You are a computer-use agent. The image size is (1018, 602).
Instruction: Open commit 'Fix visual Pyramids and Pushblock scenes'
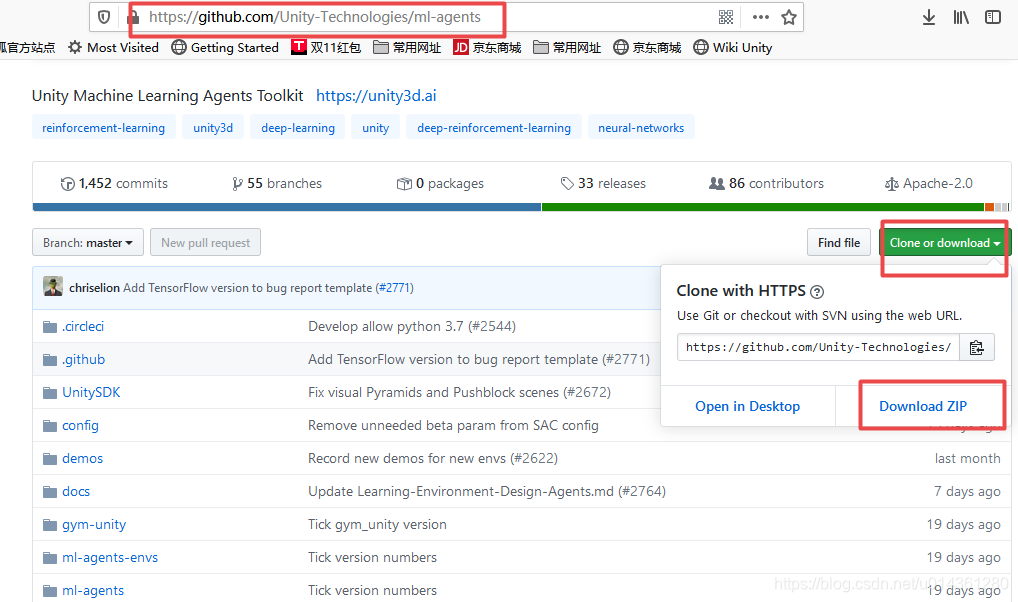tap(459, 393)
